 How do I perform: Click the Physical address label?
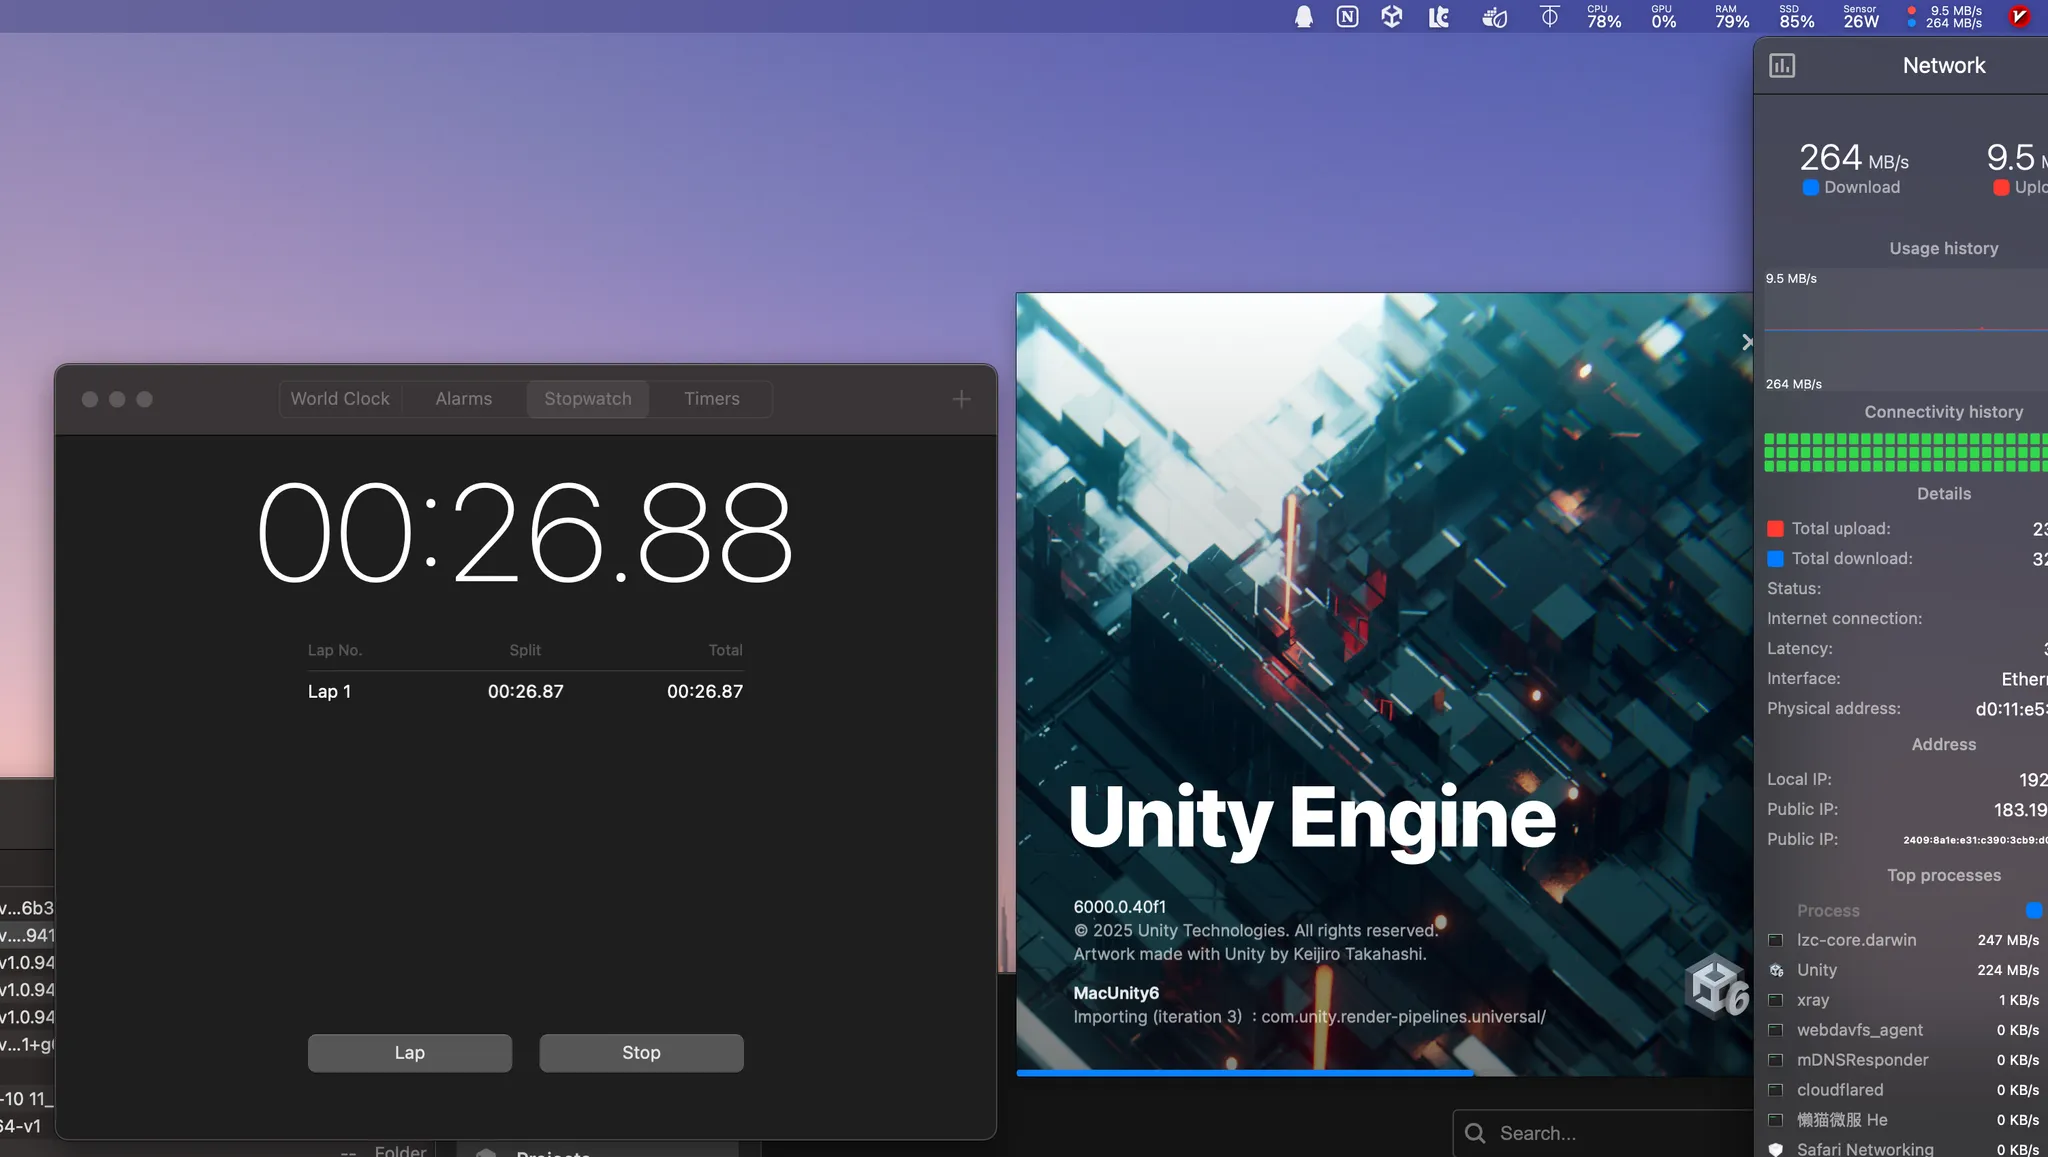coord(1834,709)
